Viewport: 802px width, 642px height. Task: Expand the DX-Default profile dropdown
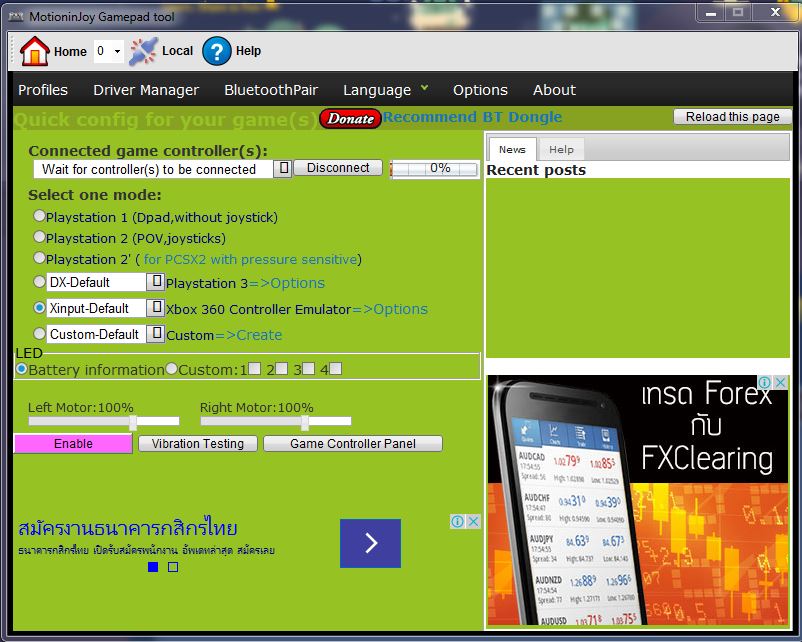(x=156, y=281)
